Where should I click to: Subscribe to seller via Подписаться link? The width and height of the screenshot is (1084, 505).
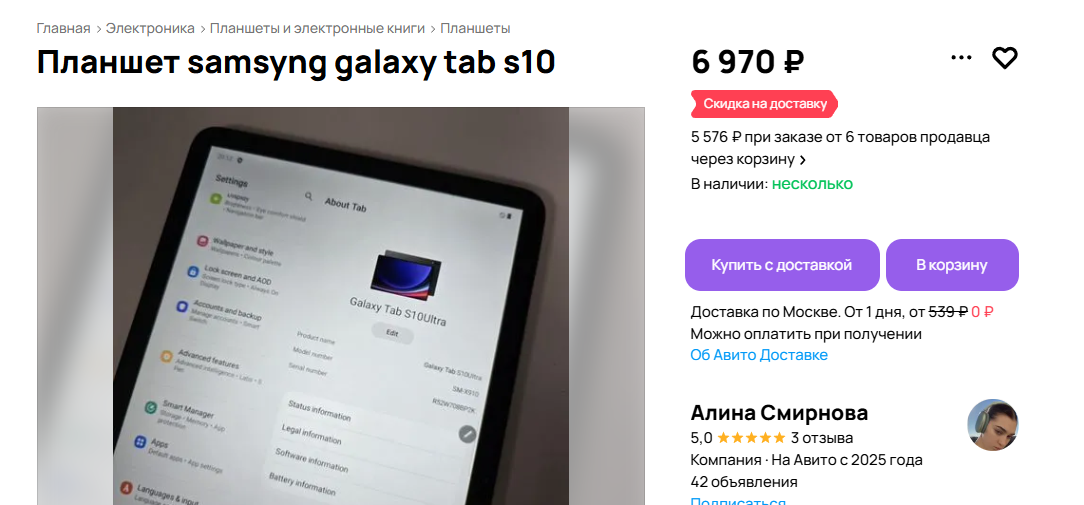pyautogui.click(x=738, y=501)
